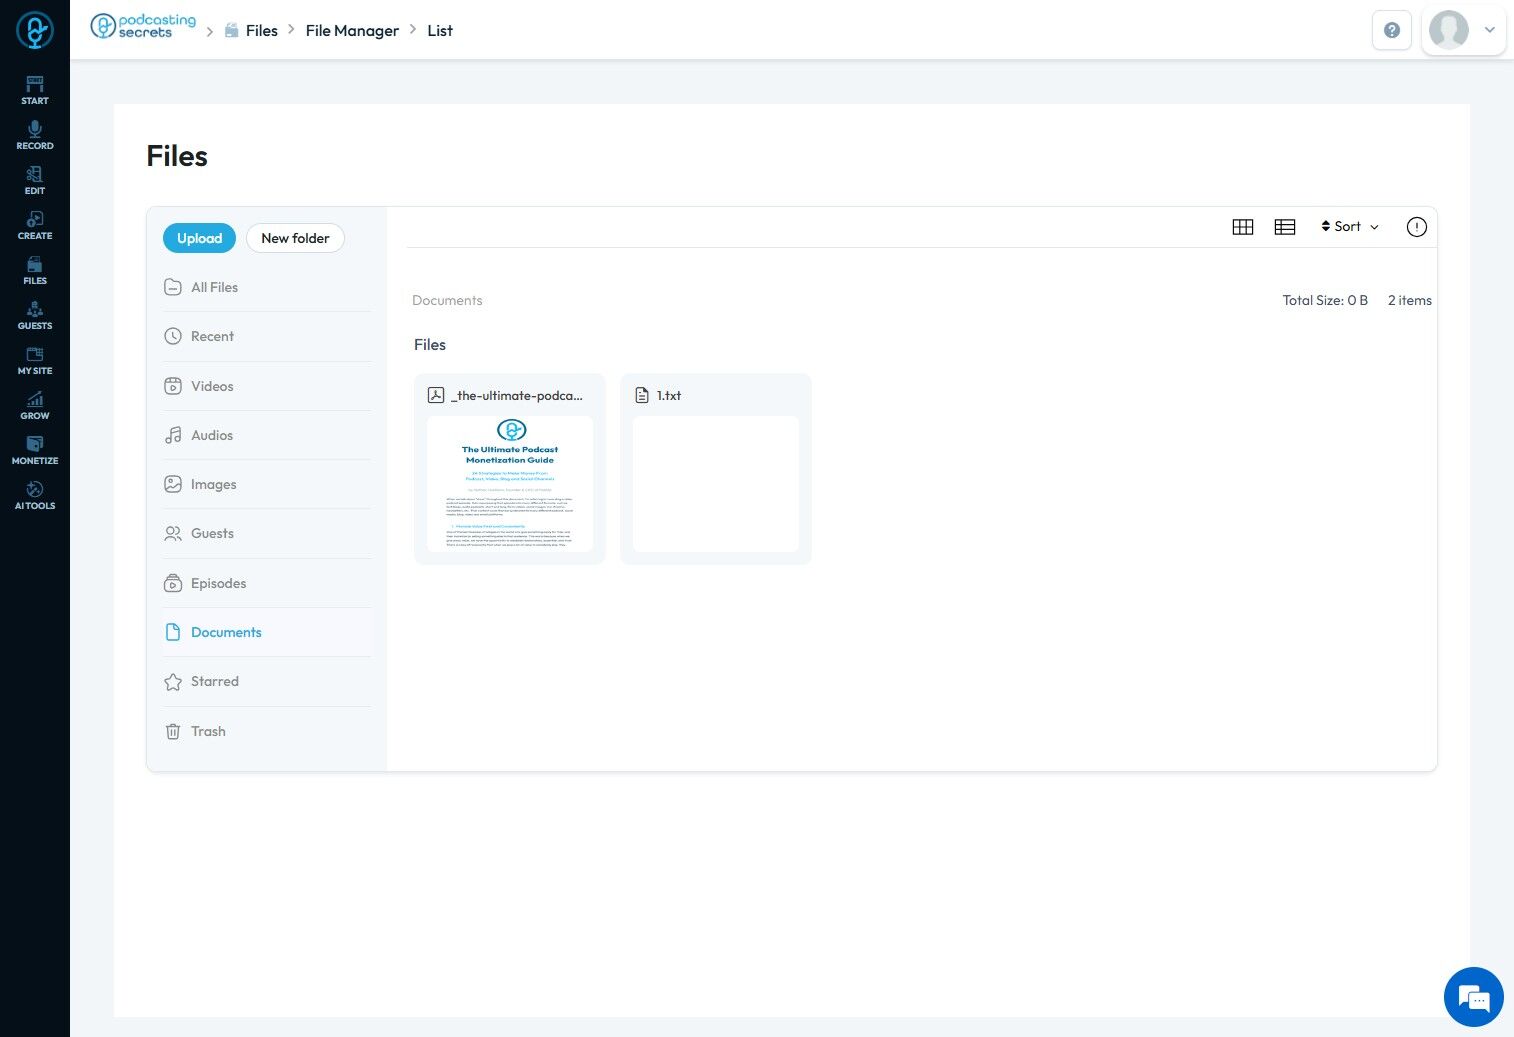Open the Episodes file category
This screenshot has width=1514, height=1037.
pos(267,583)
